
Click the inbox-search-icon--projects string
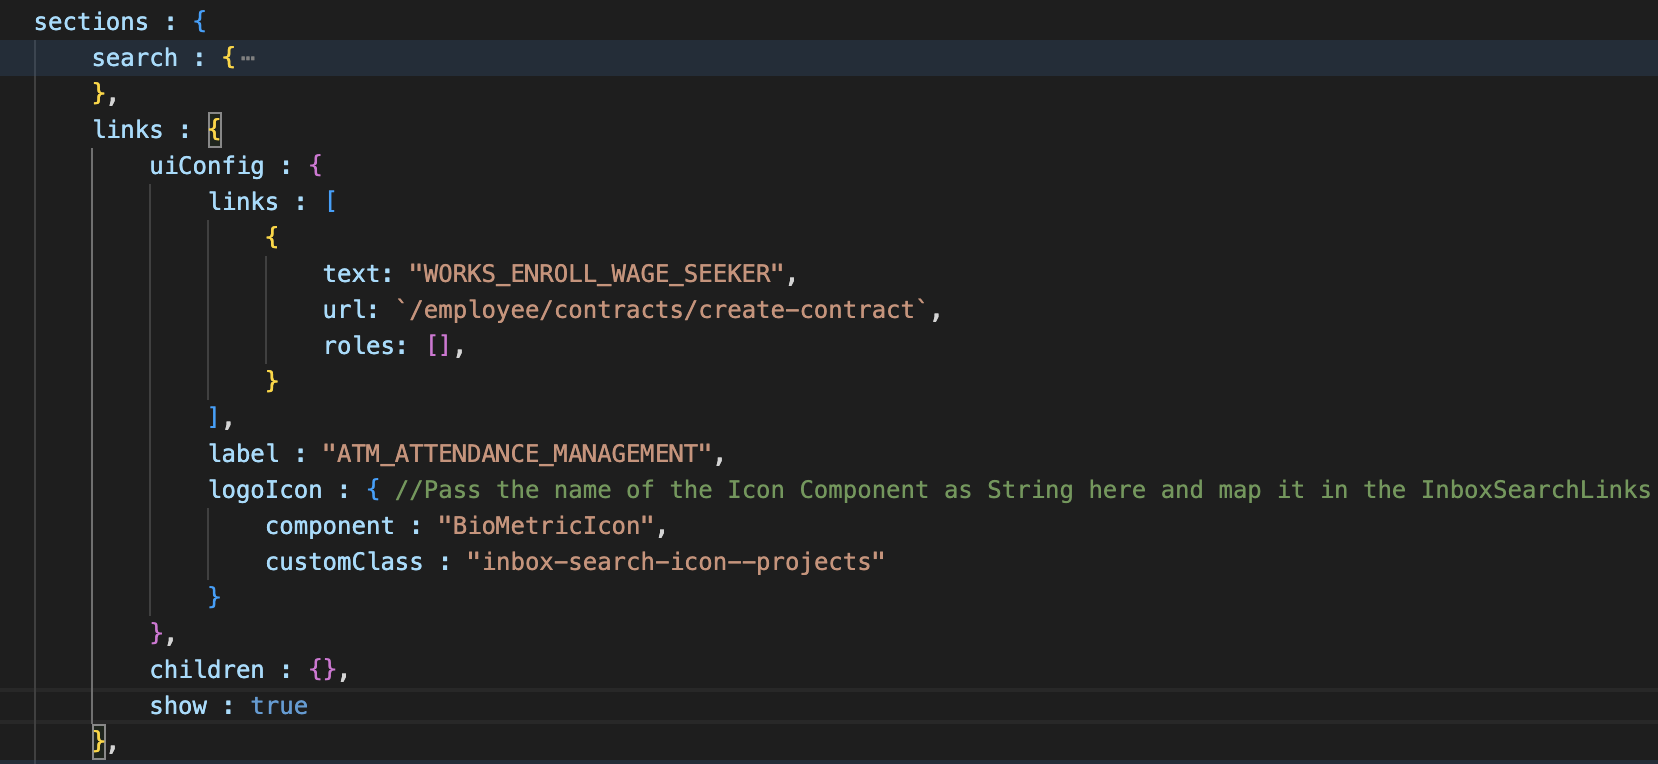[x=675, y=562]
